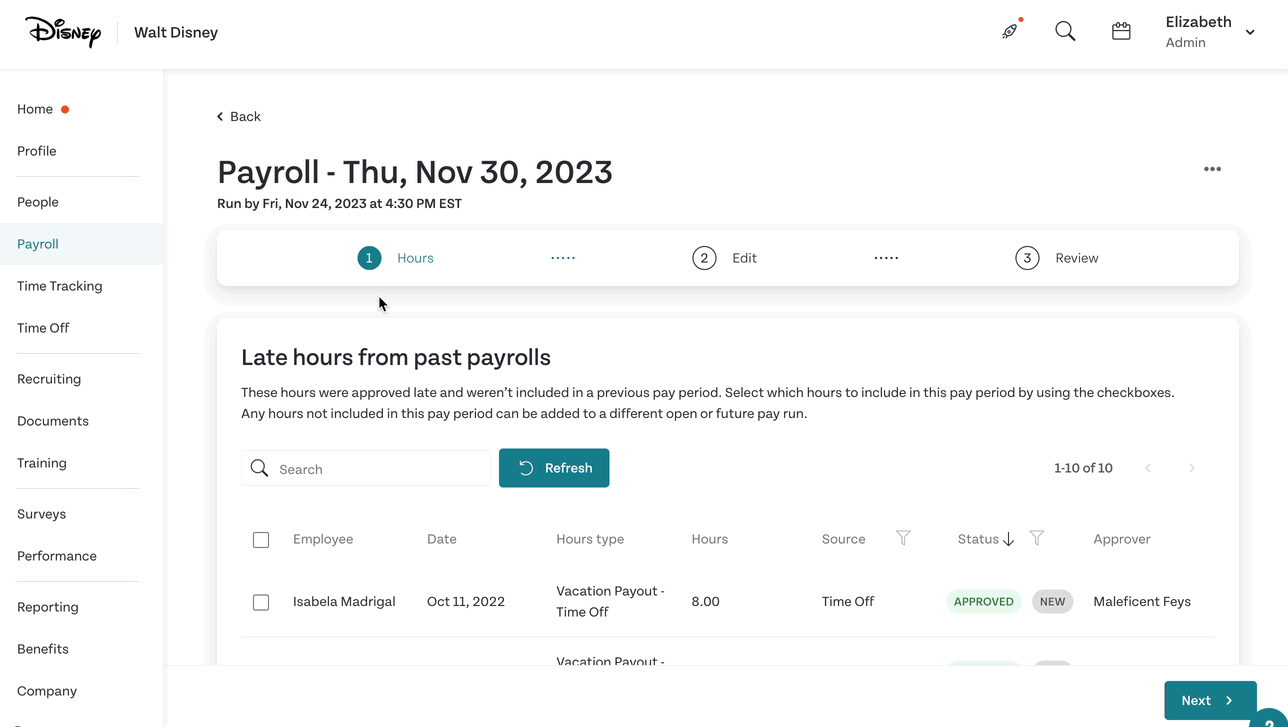Filter the Source column
The width and height of the screenshot is (1288, 727).
(903, 538)
